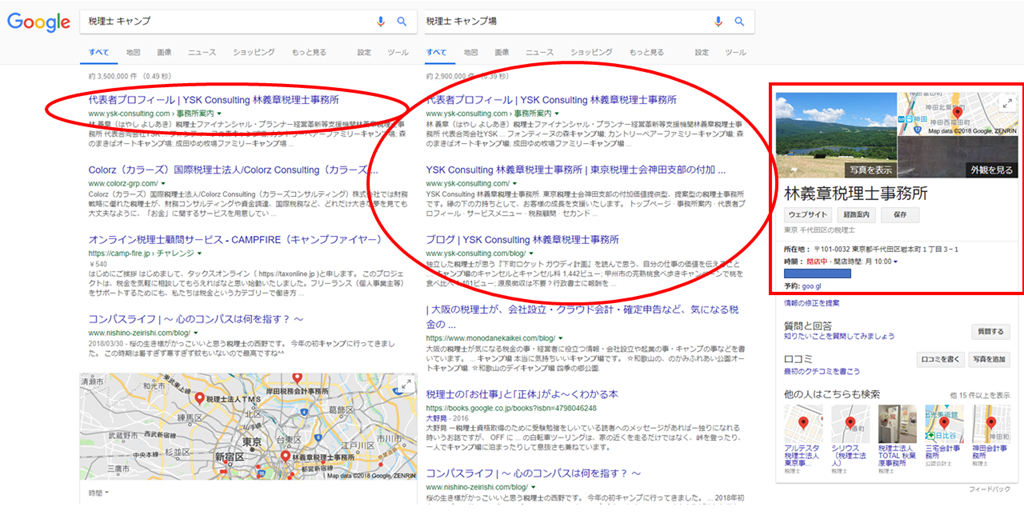Viewport: 1024px width, 515px height.
Task: Click the 岸田税務会計事務所 map pin
Action: pos(297,379)
